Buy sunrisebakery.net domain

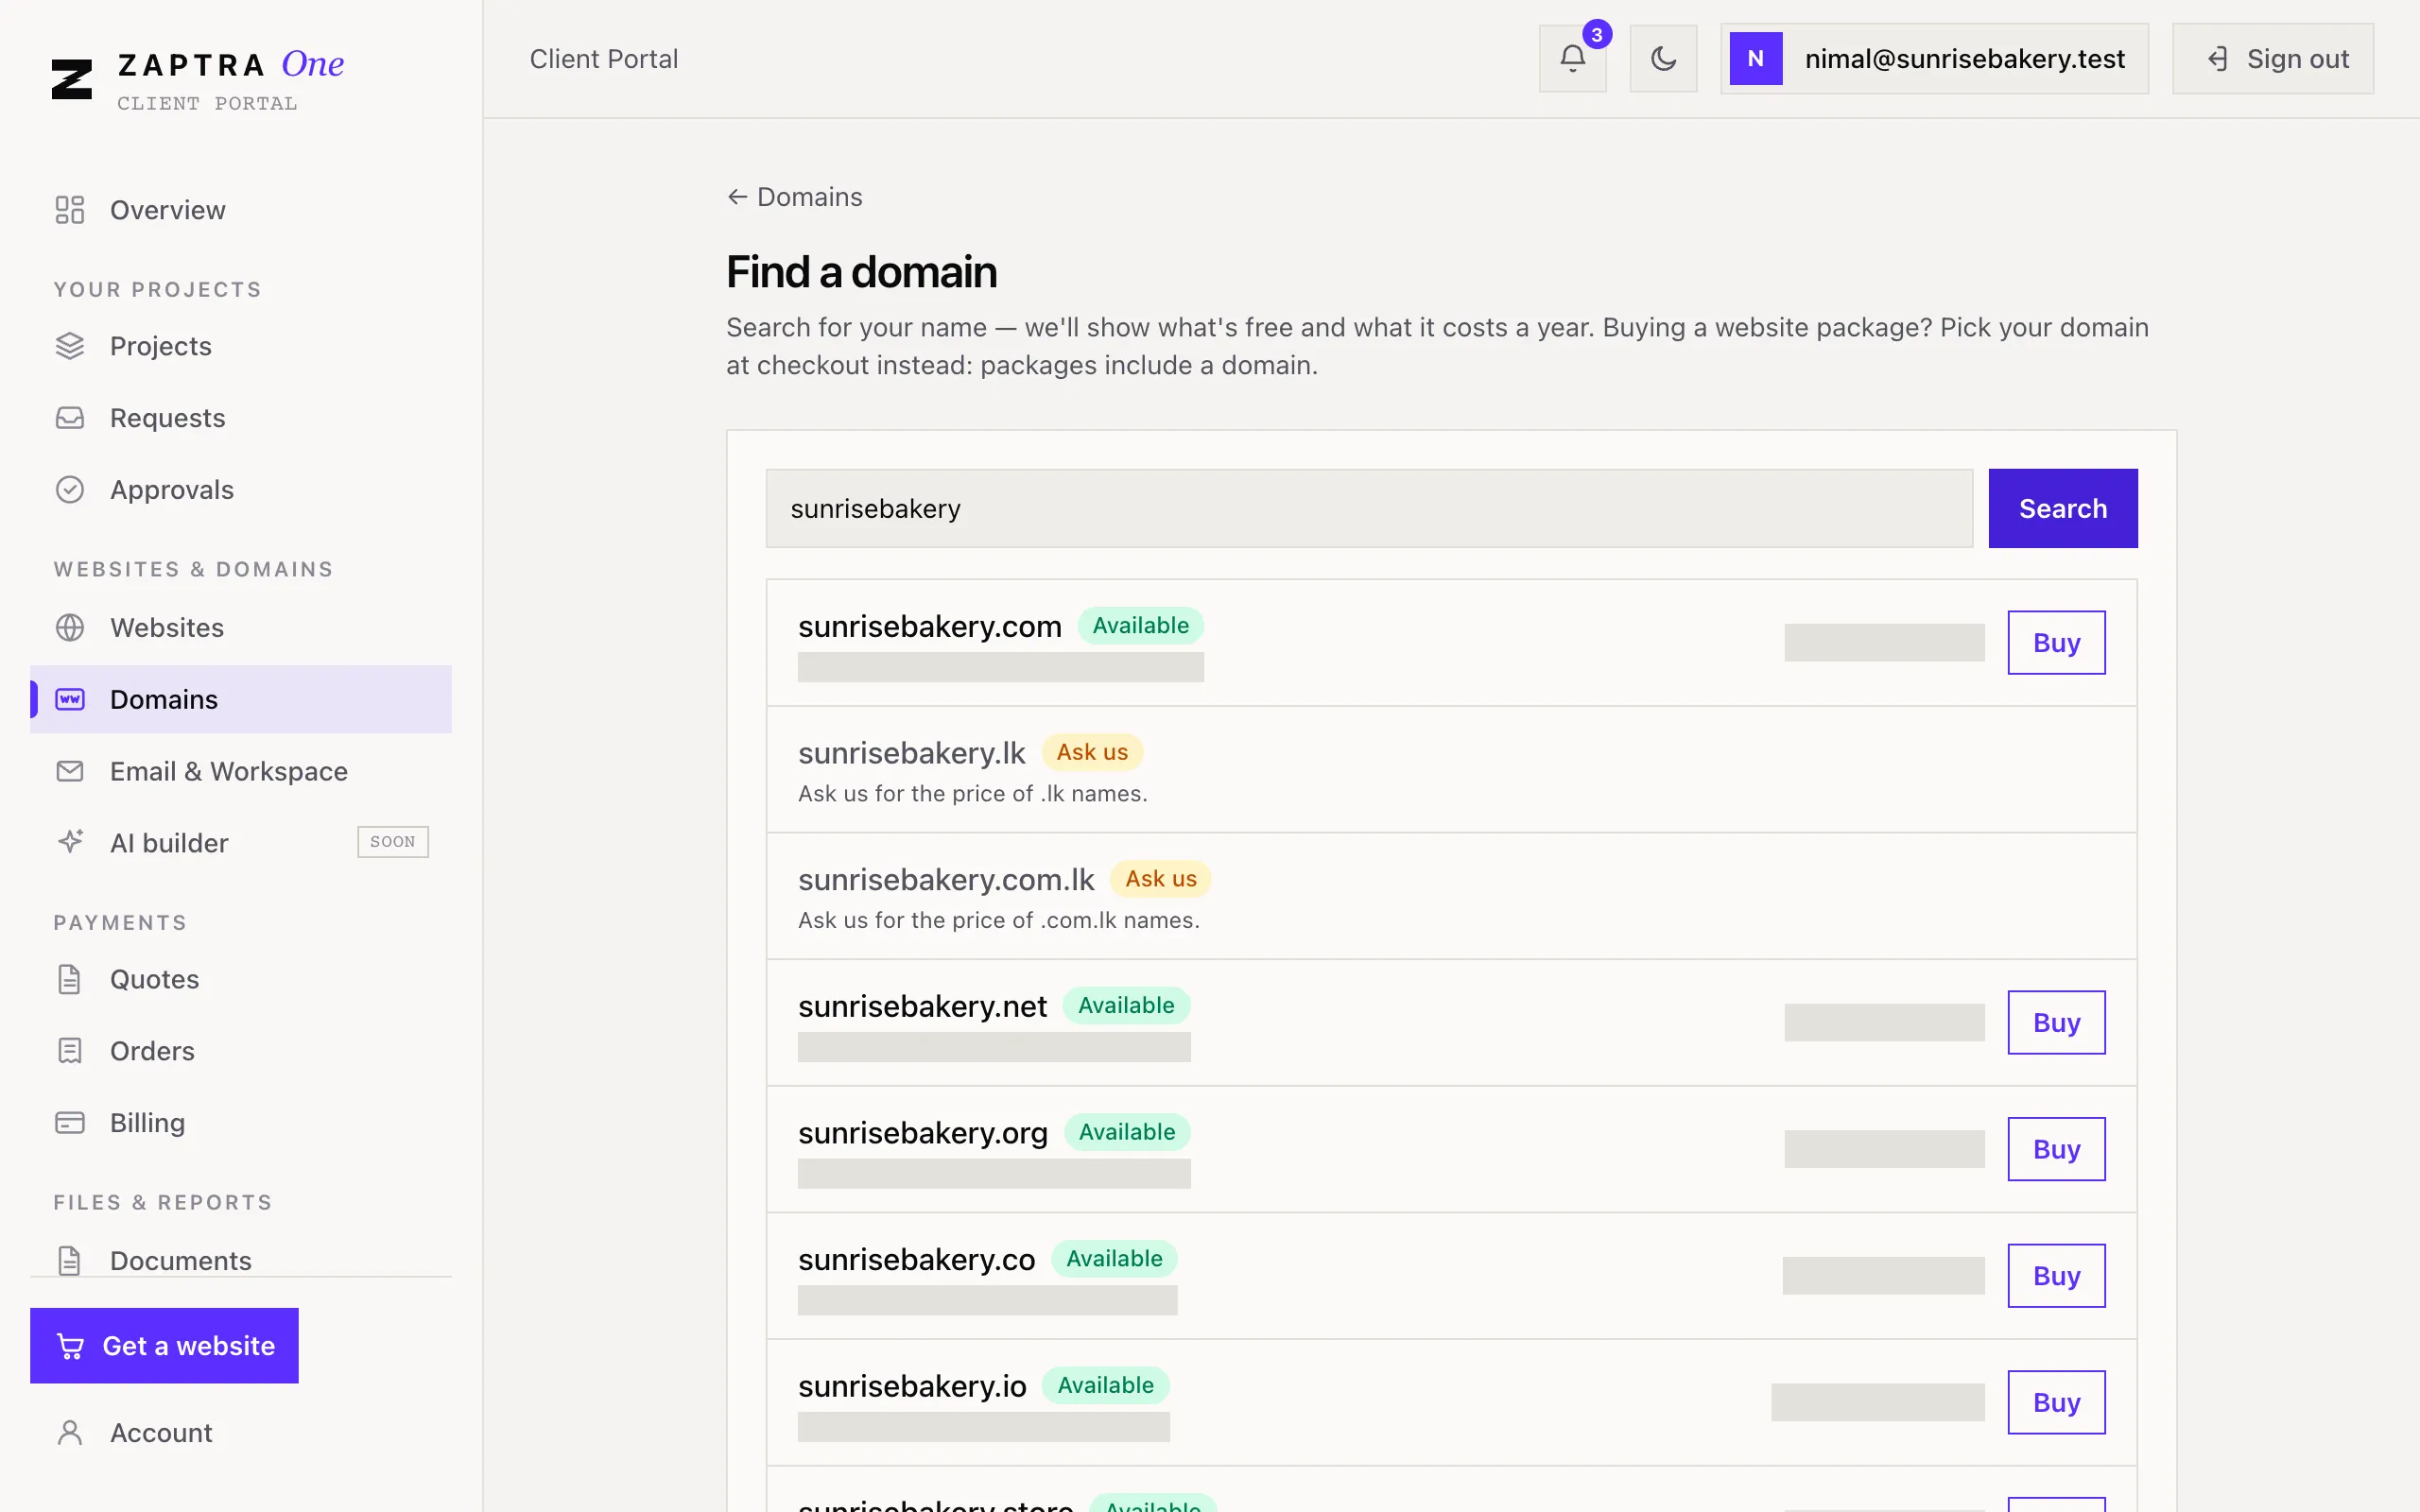(x=2056, y=1023)
